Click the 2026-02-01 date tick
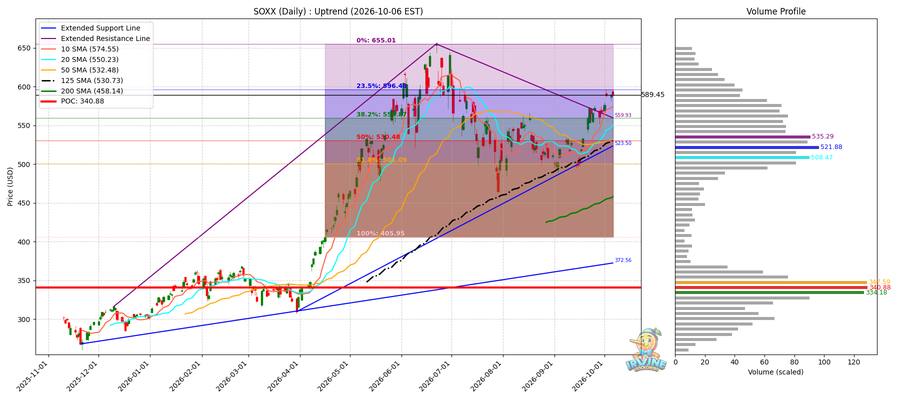The image size is (900, 400). click(x=189, y=375)
